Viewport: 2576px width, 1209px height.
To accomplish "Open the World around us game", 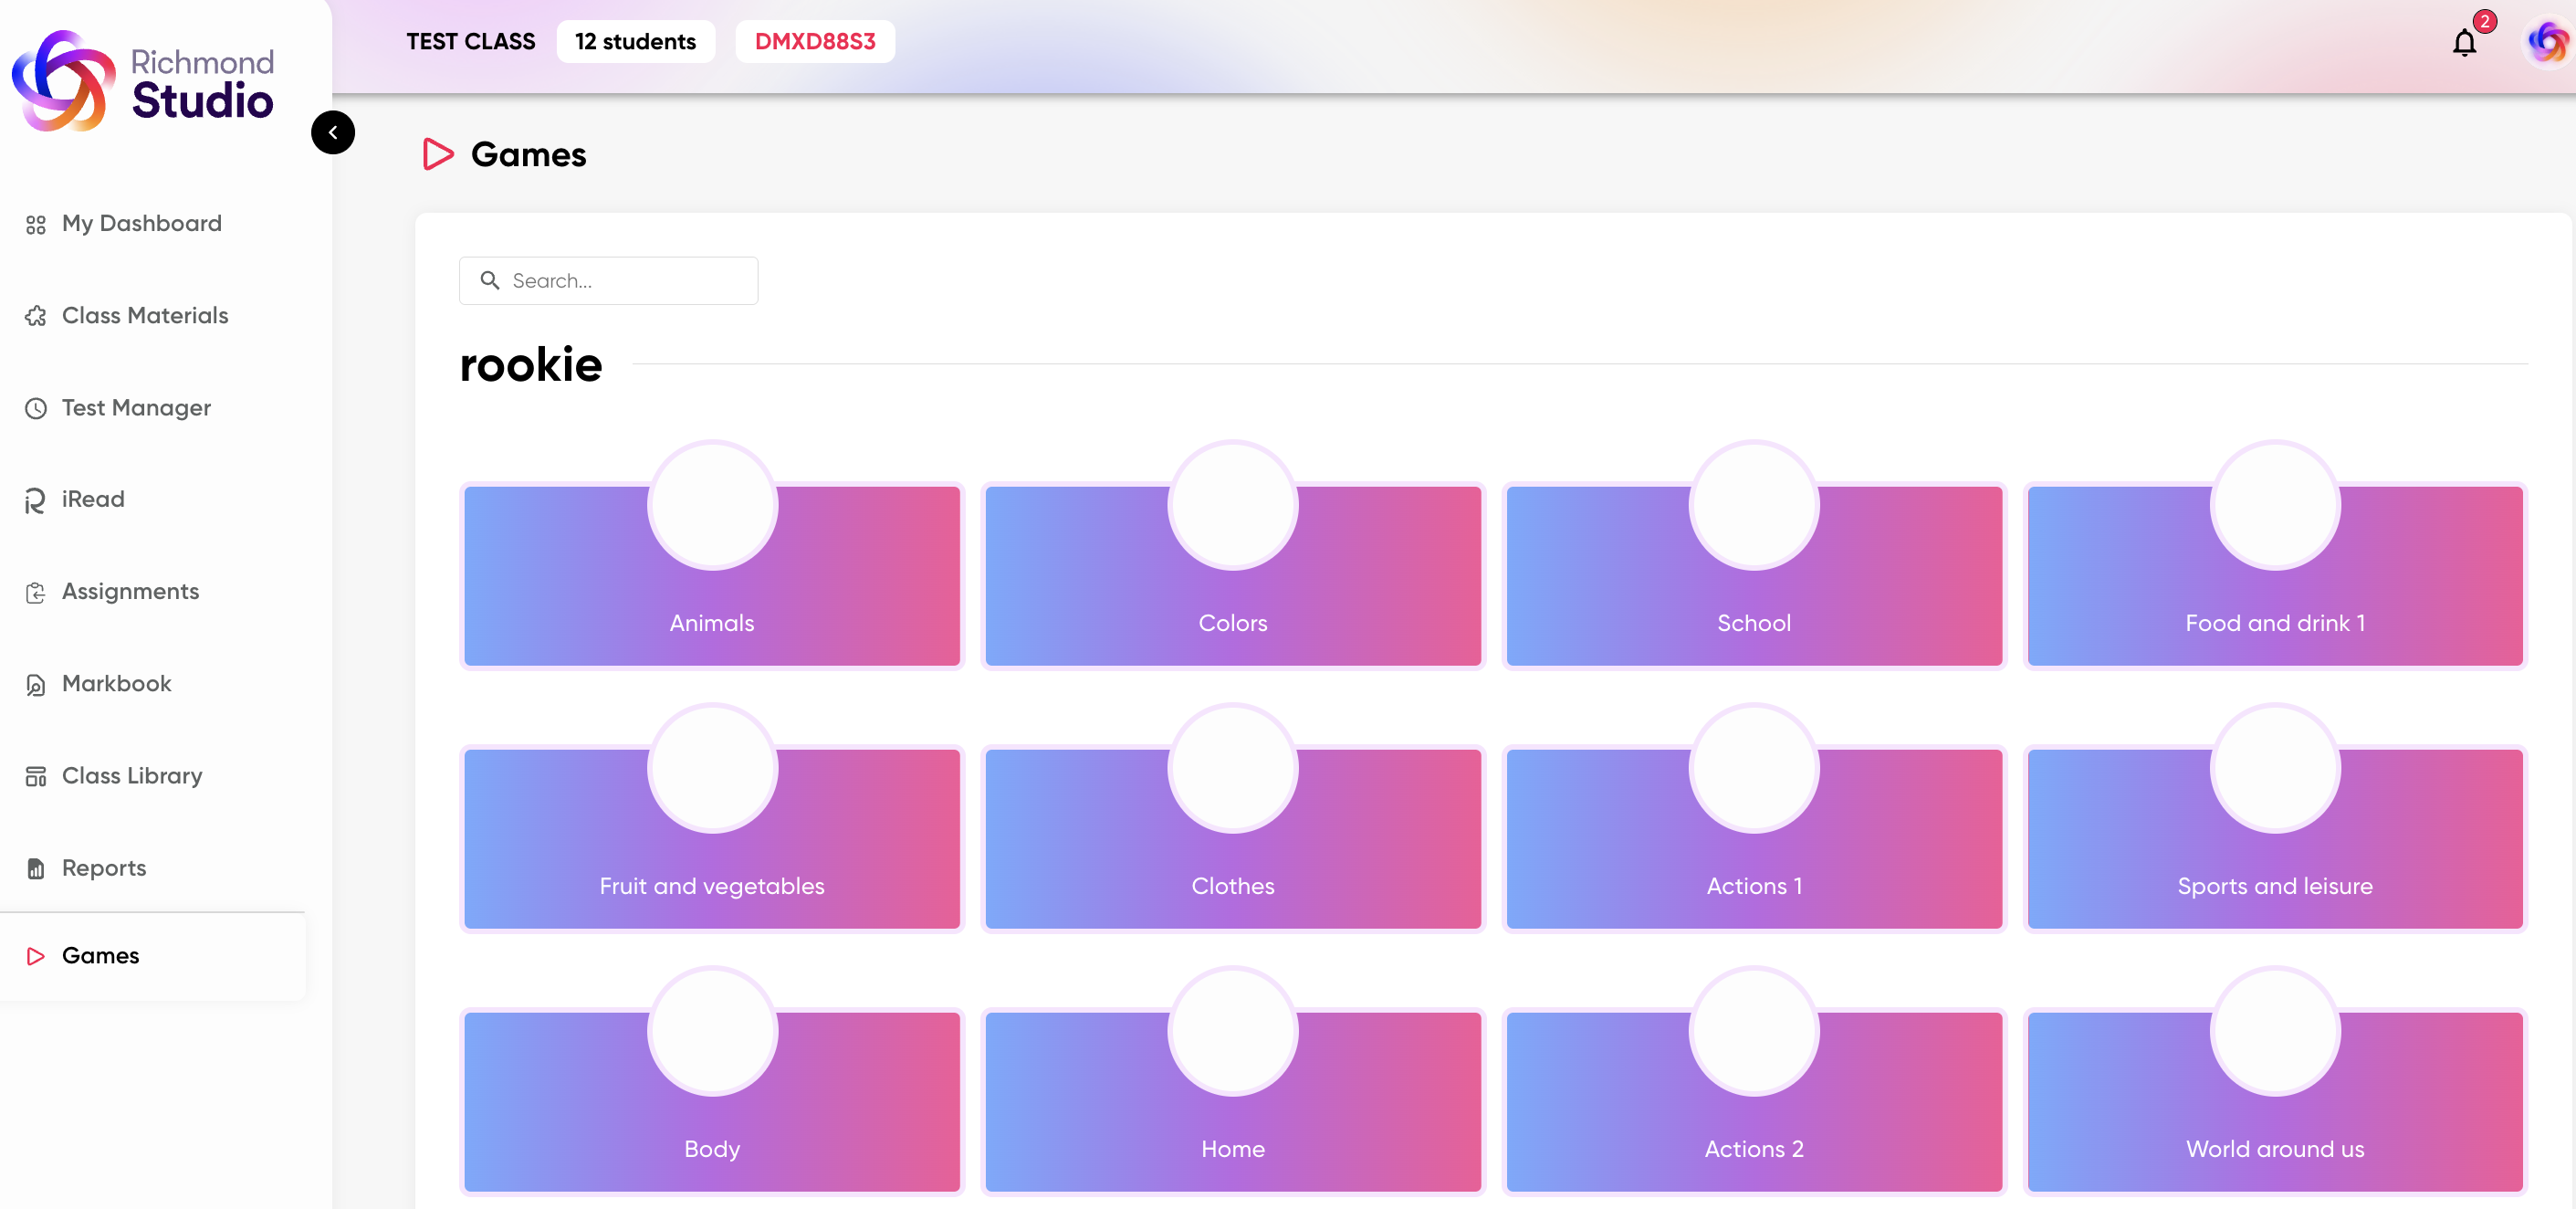I will click(2274, 1102).
